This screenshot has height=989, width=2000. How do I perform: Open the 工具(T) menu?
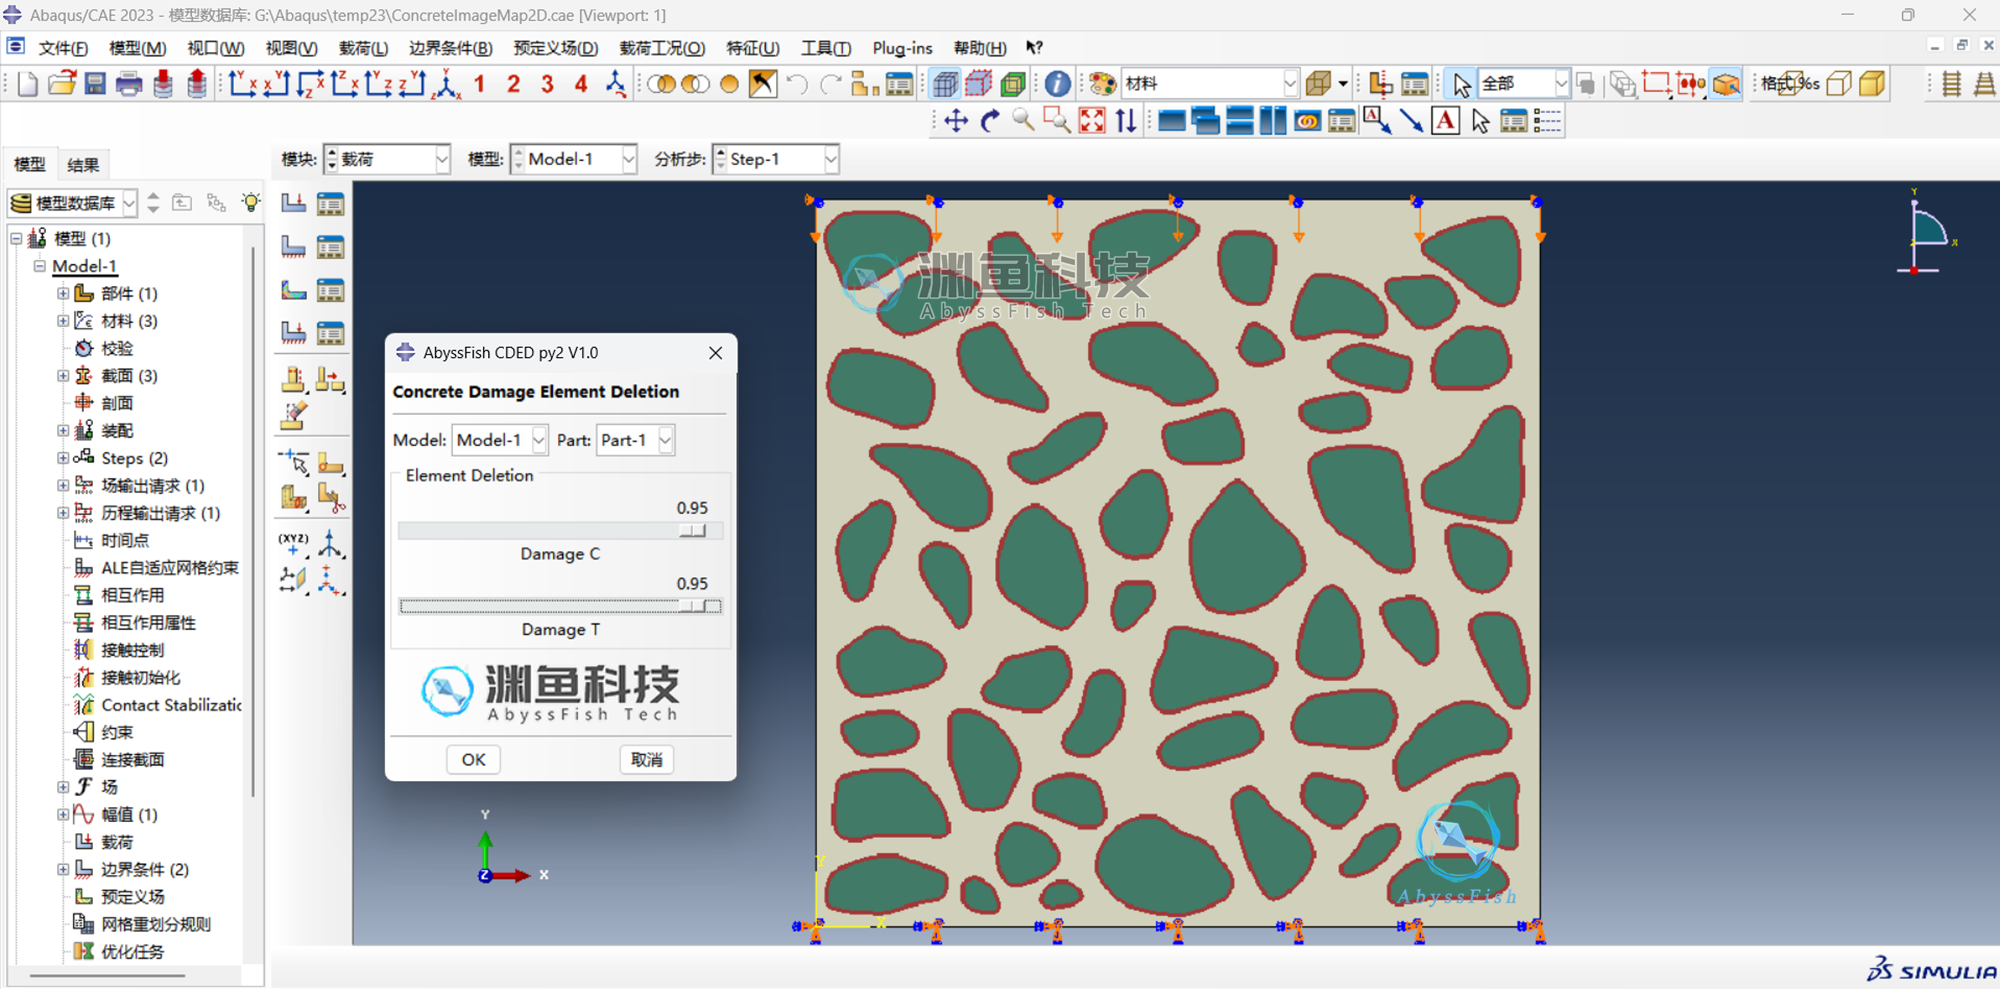(826, 48)
